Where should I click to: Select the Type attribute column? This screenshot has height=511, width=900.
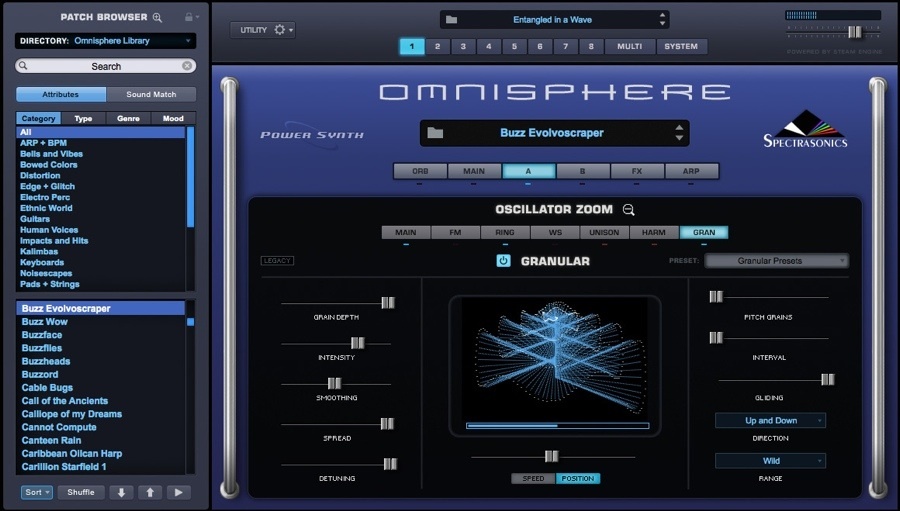click(83, 118)
